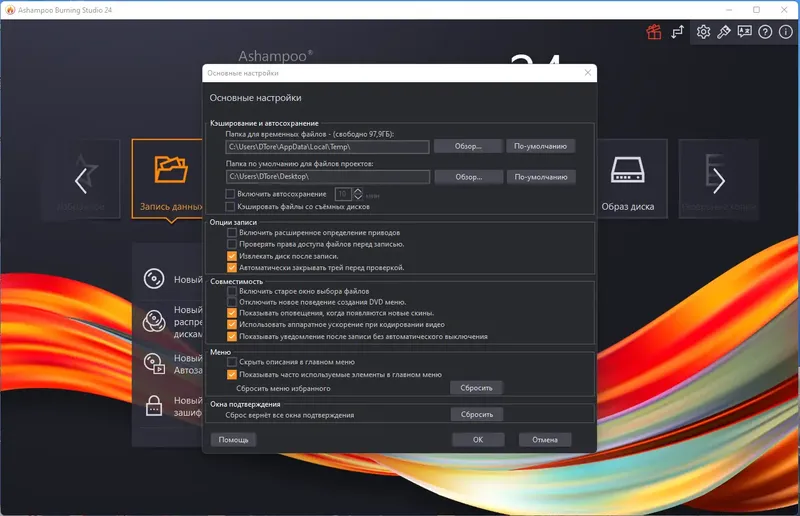This screenshot has width=800, height=516.
Task: Enable Включить старое окно выбора файлов
Action: coord(232,291)
